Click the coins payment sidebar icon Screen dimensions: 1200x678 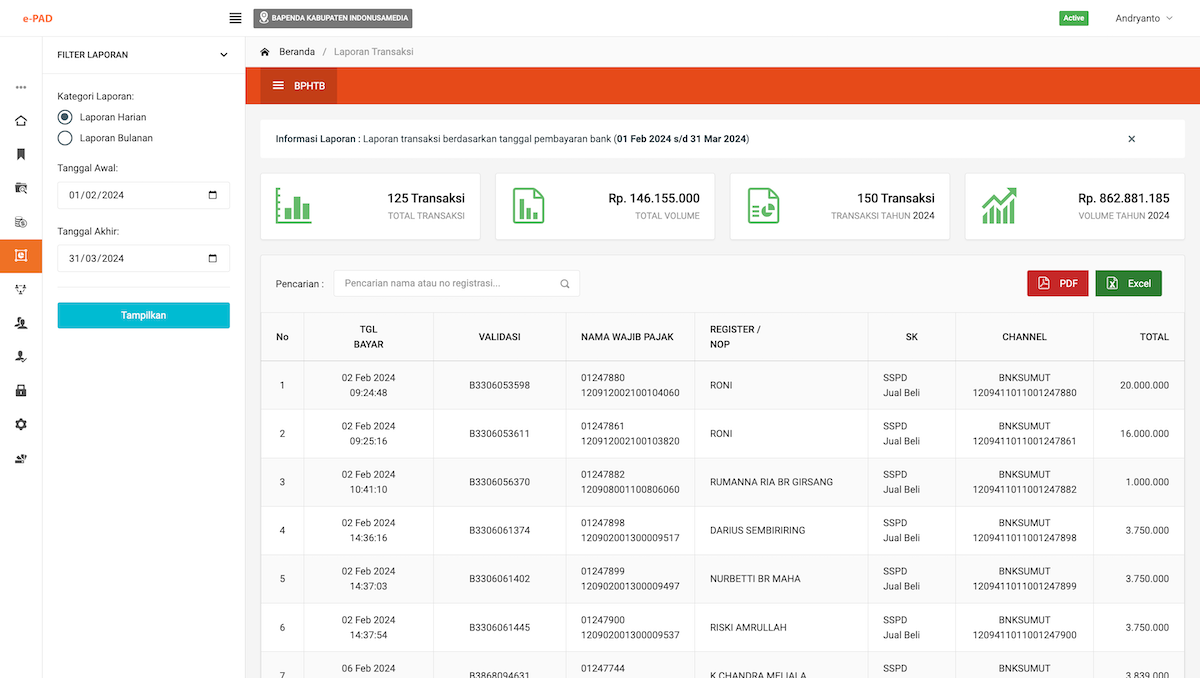pyautogui.click(x=21, y=222)
